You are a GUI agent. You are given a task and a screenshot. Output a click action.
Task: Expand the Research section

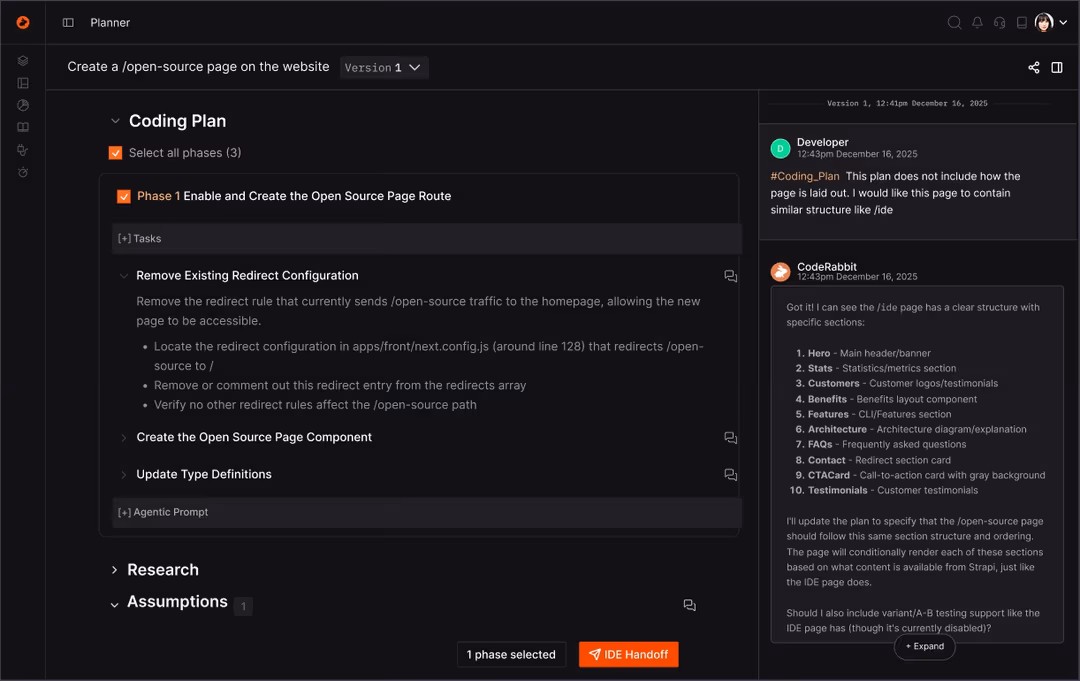pyautogui.click(x=115, y=570)
